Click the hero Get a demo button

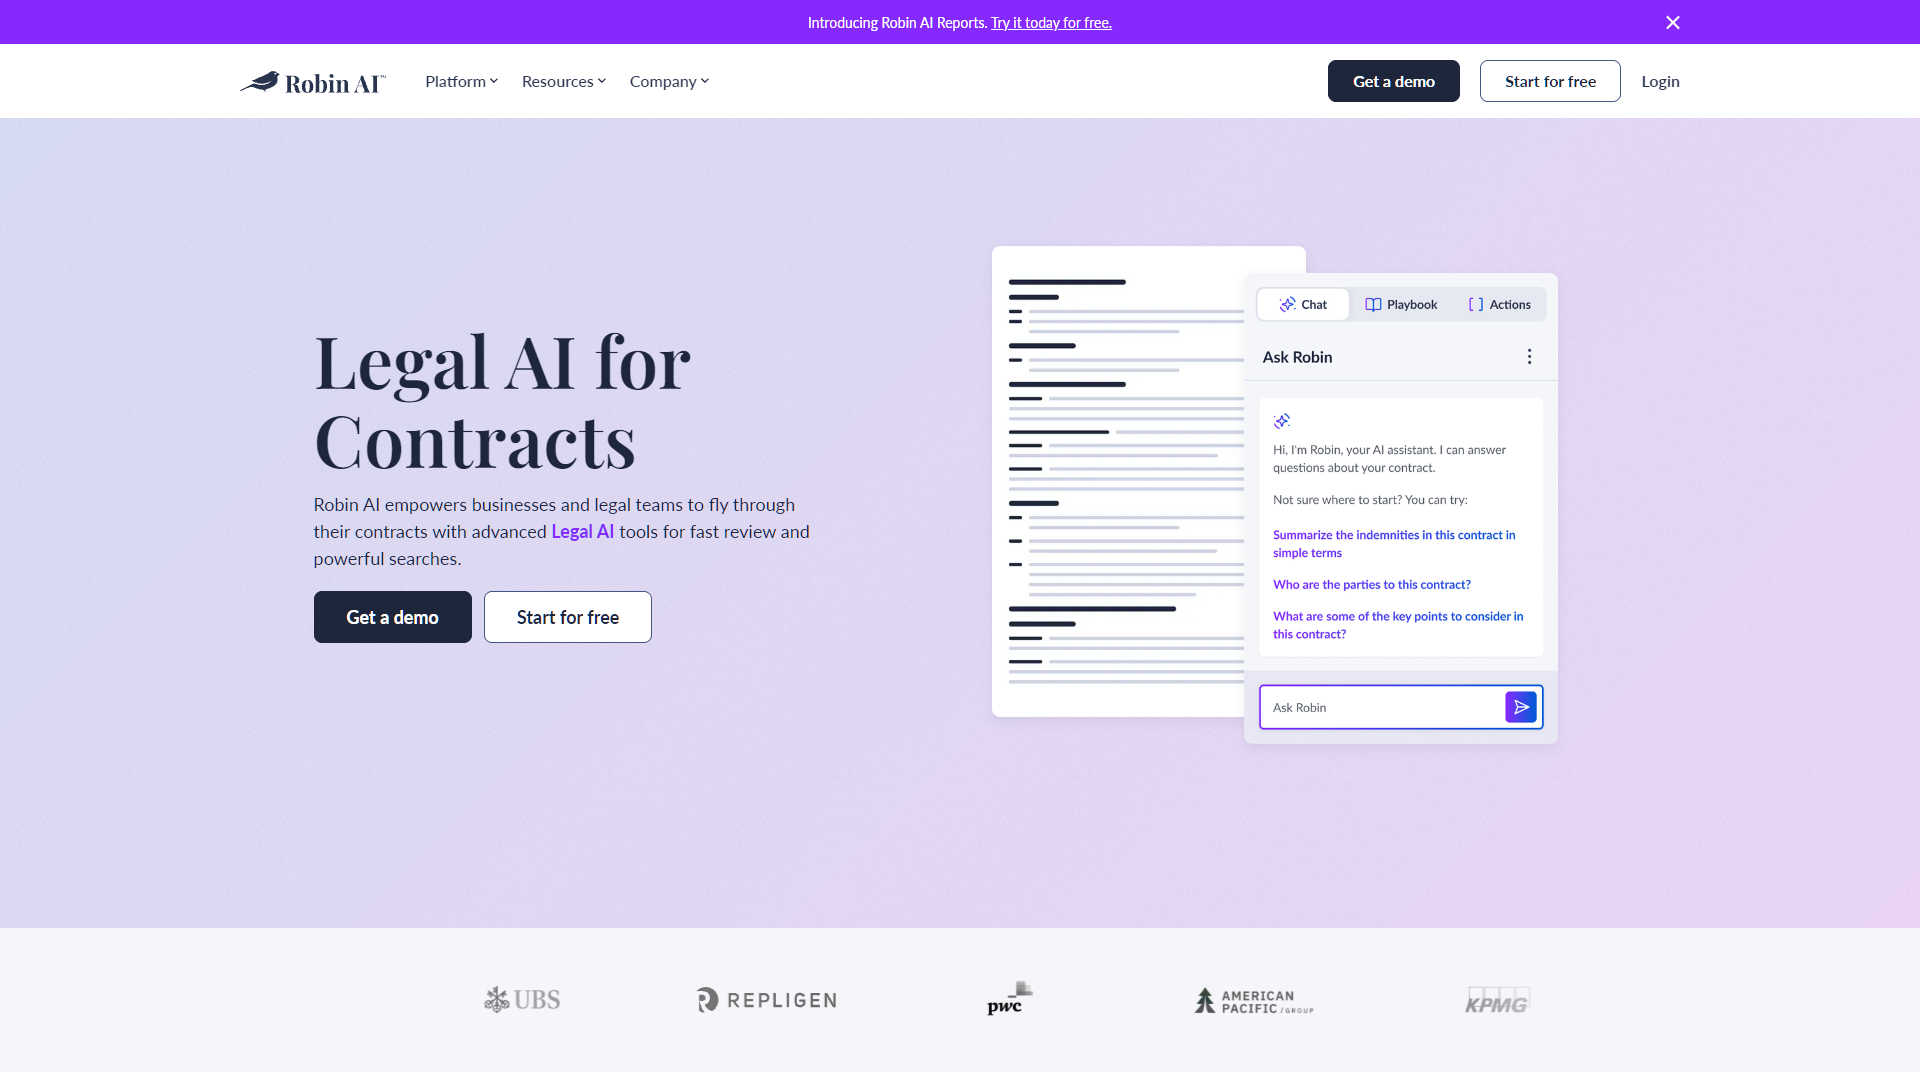click(392, 617)
